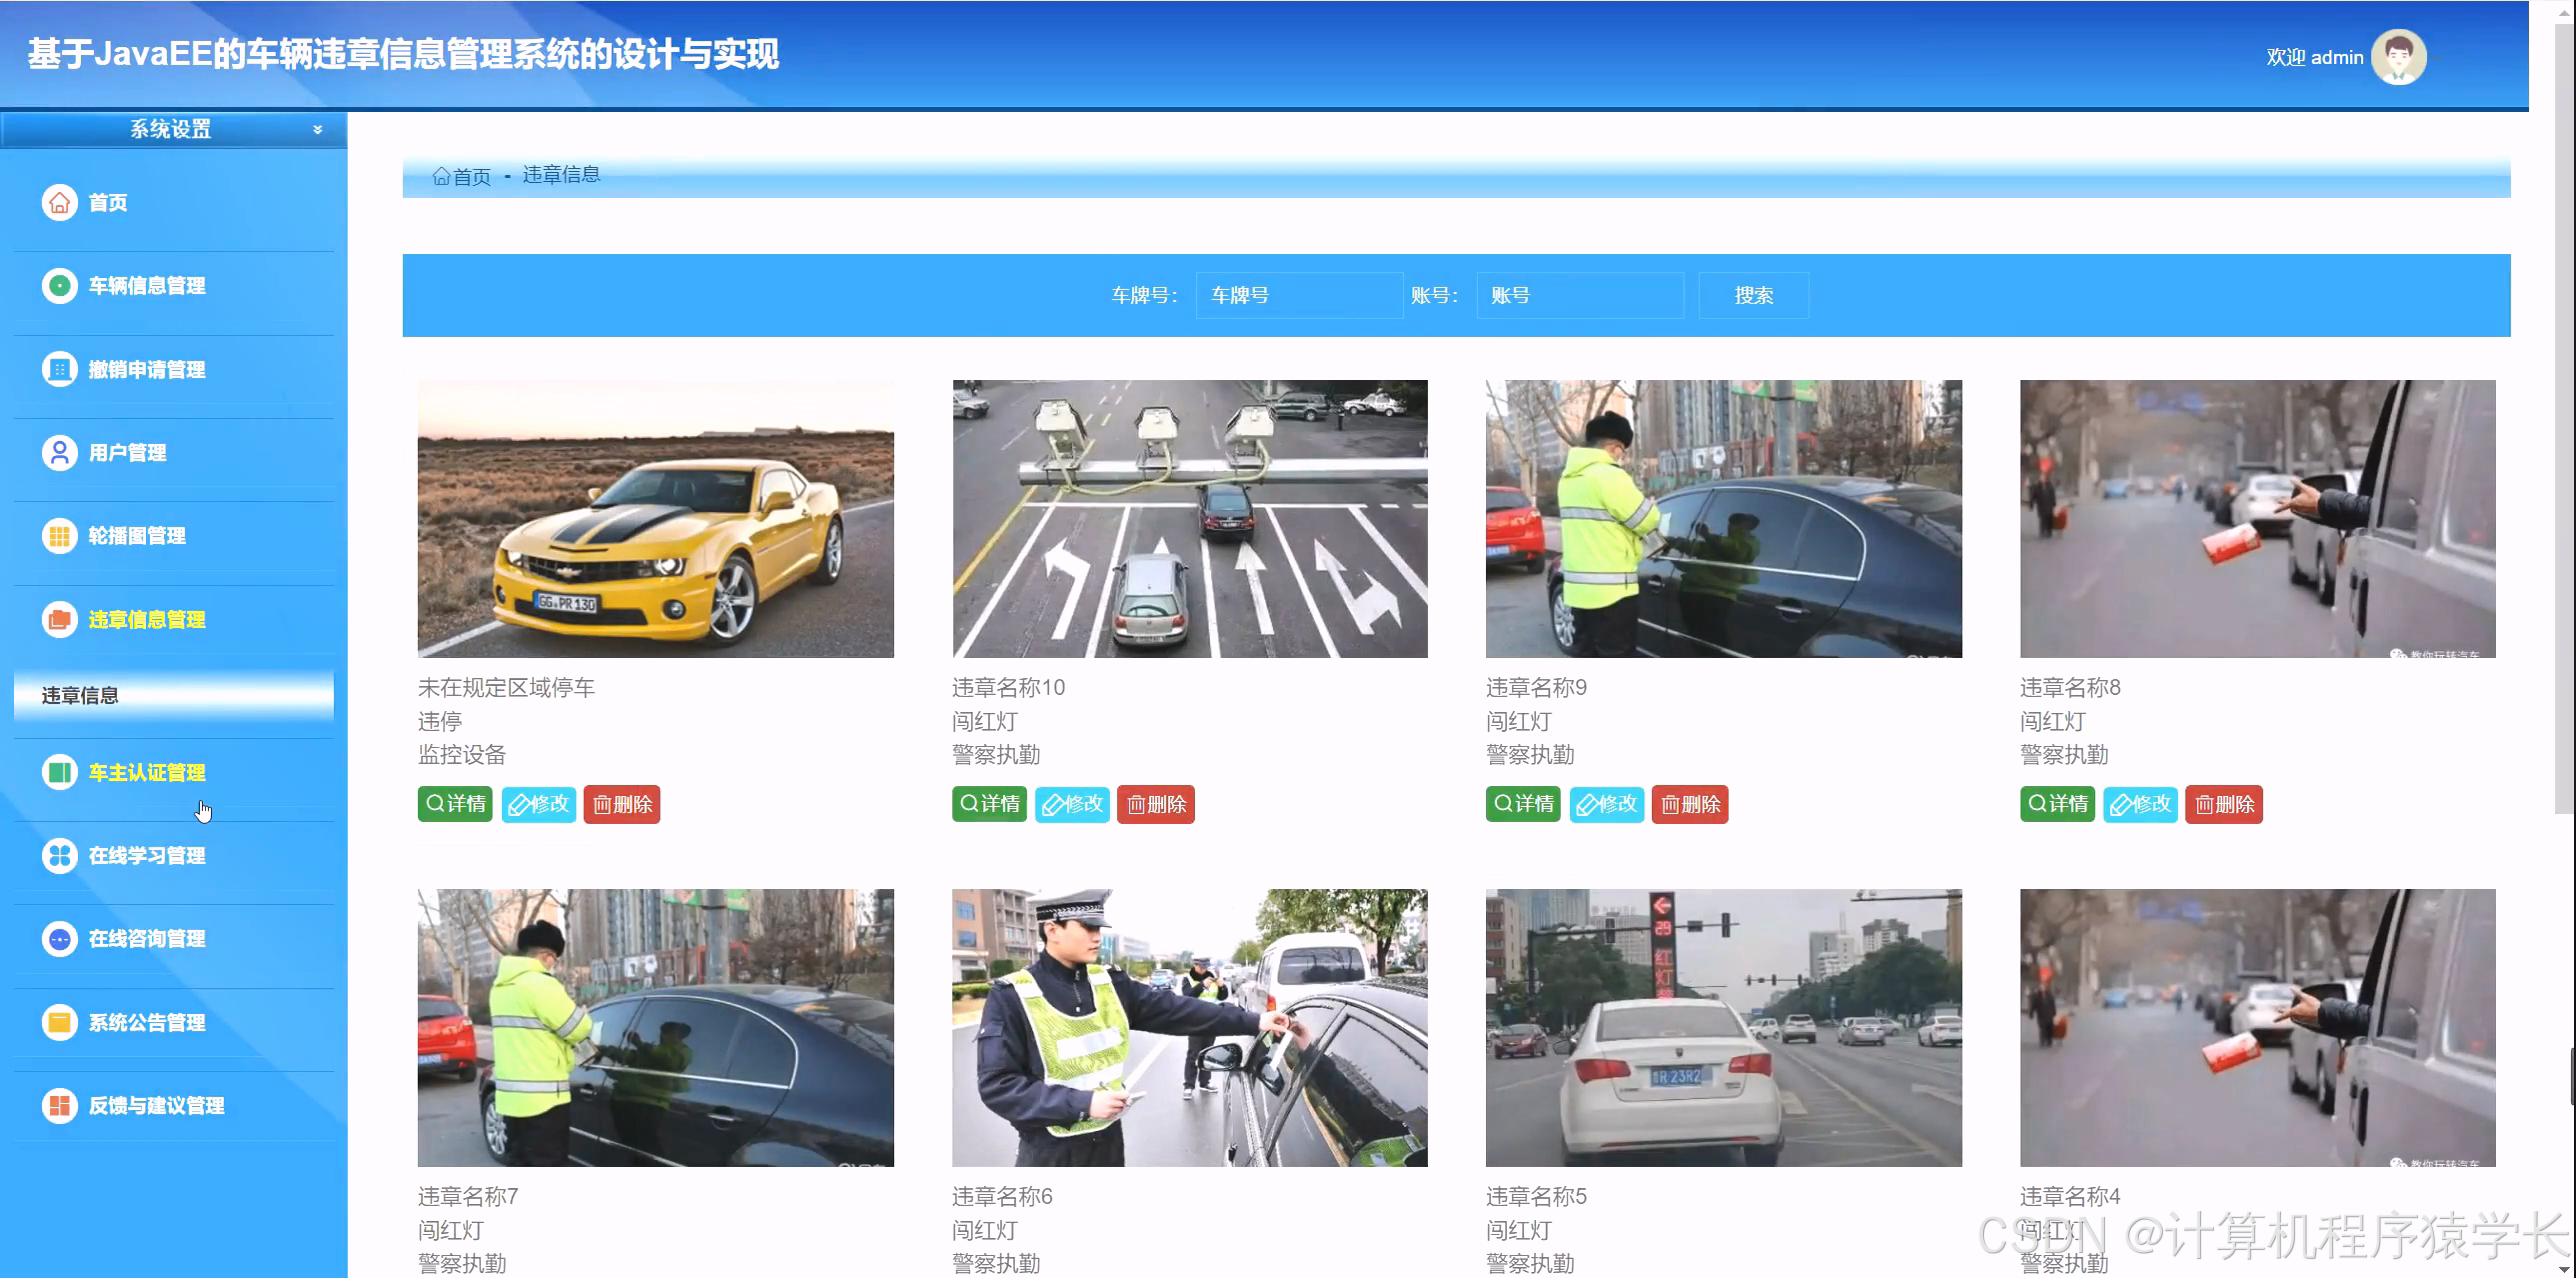
Task: Click the 首页 breadcrumb link
Action: point(472,176)
